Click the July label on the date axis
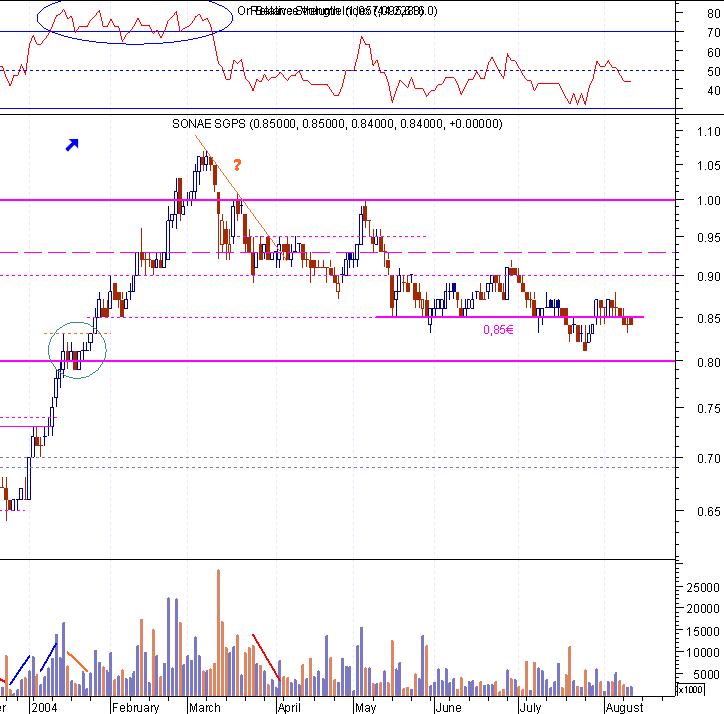This screenshot has height=714, width=724. [530, 707]
